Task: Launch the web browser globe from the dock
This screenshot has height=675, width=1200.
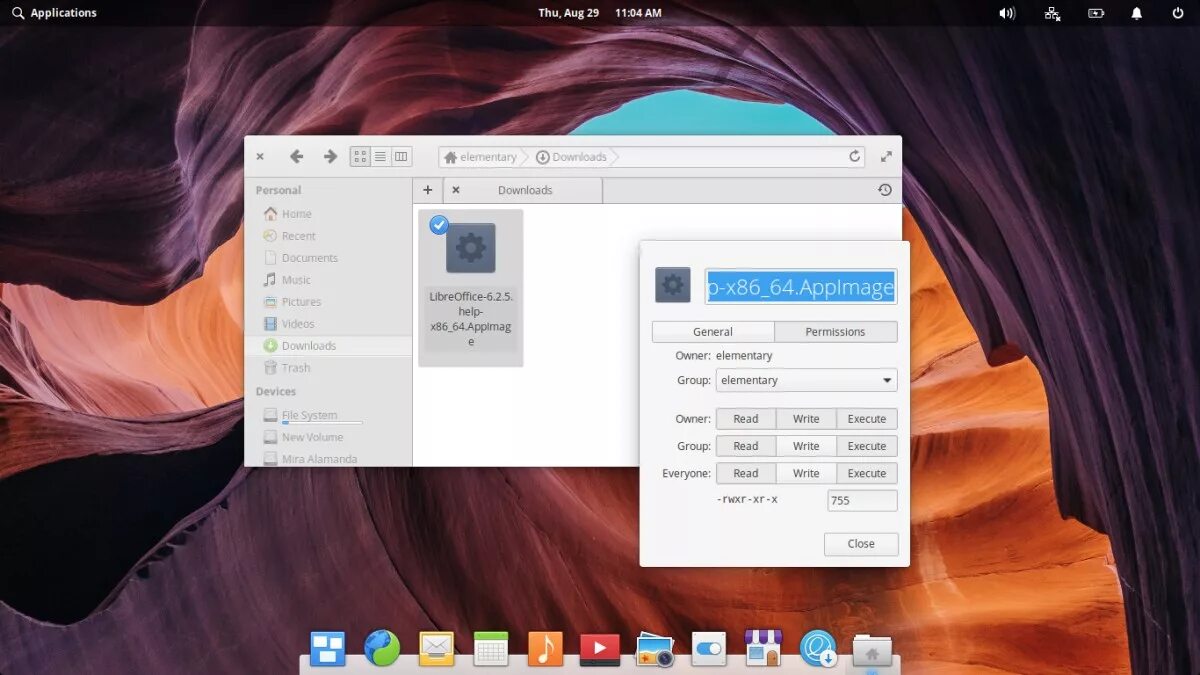Action: coord(382,649)
